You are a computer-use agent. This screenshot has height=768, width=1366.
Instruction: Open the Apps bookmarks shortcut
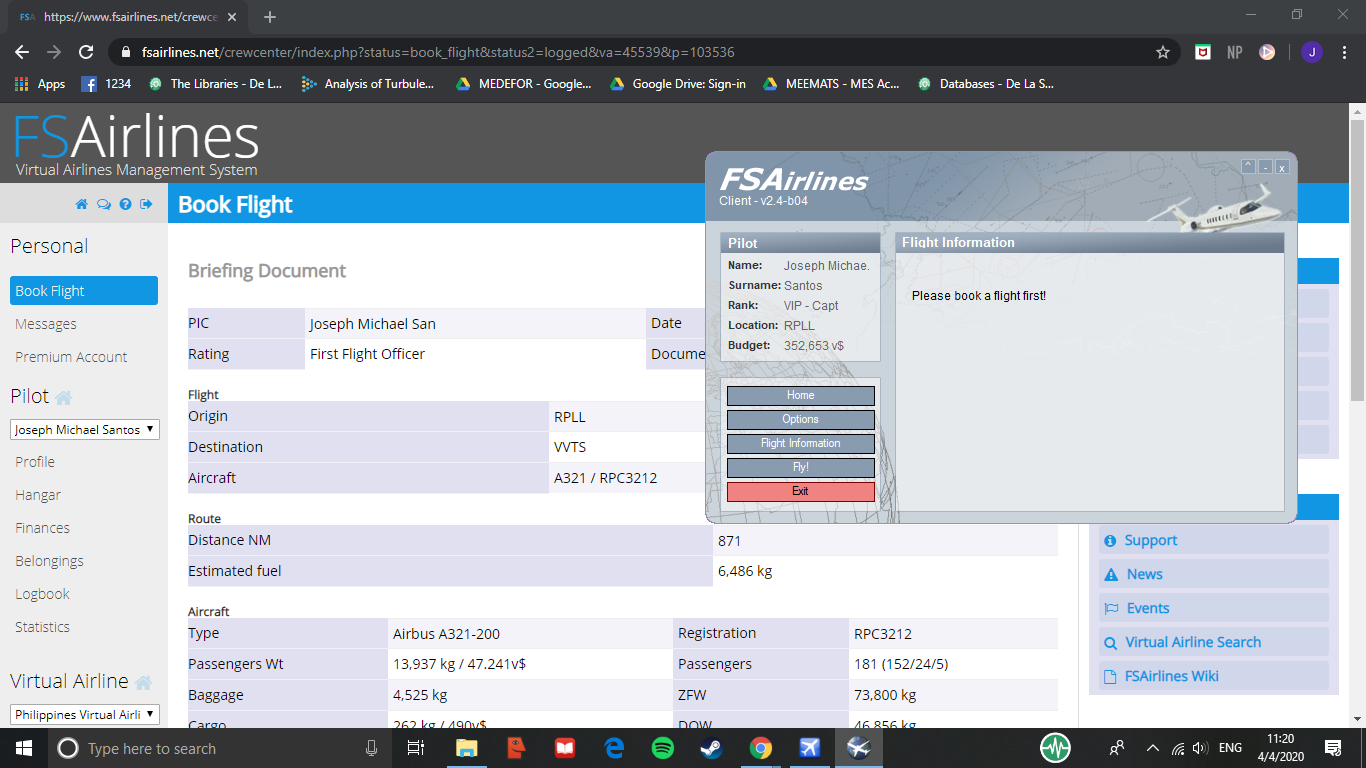coord(40,84)
